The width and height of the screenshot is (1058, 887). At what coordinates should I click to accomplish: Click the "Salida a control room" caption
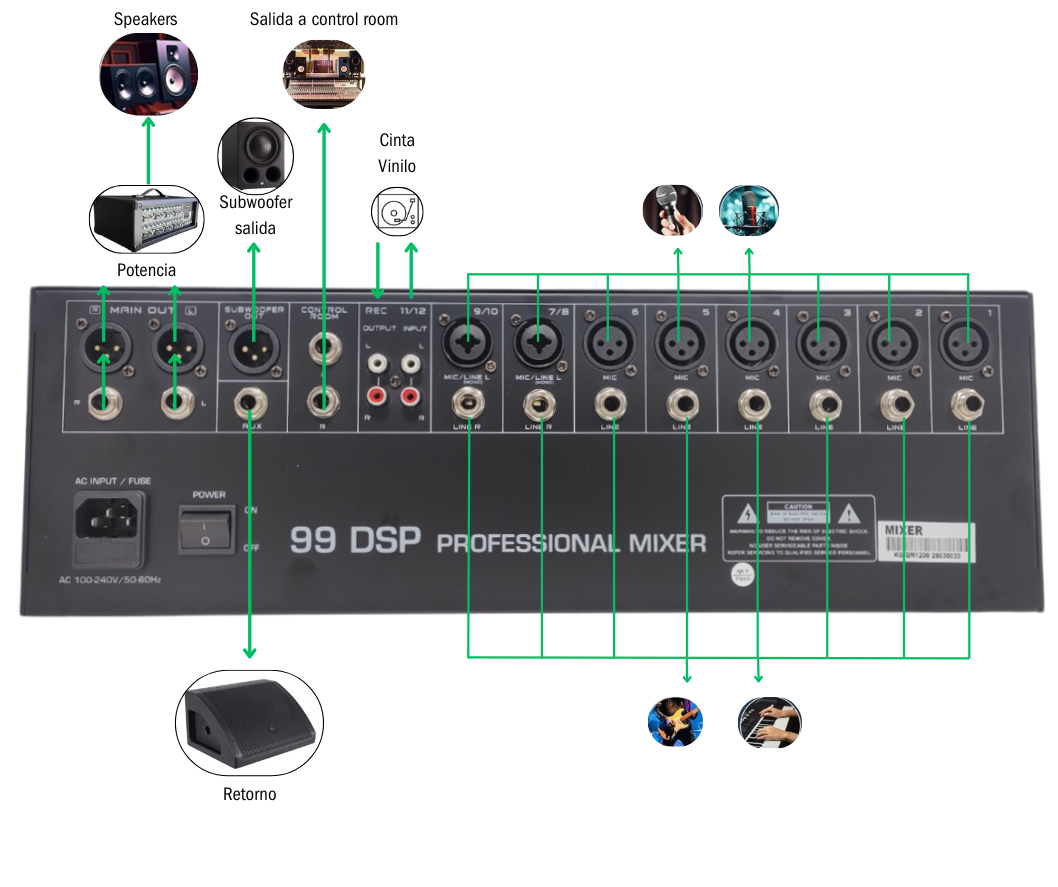[324, 19]
